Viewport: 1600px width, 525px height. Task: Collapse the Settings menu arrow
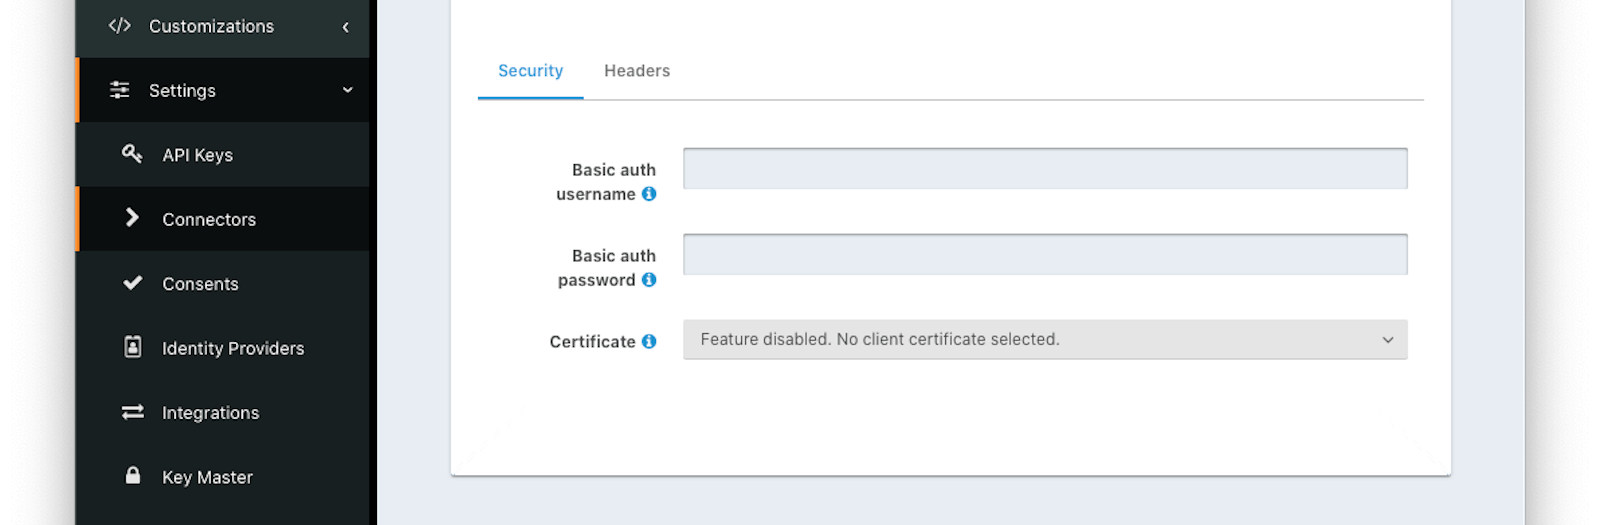coord(347,90)
